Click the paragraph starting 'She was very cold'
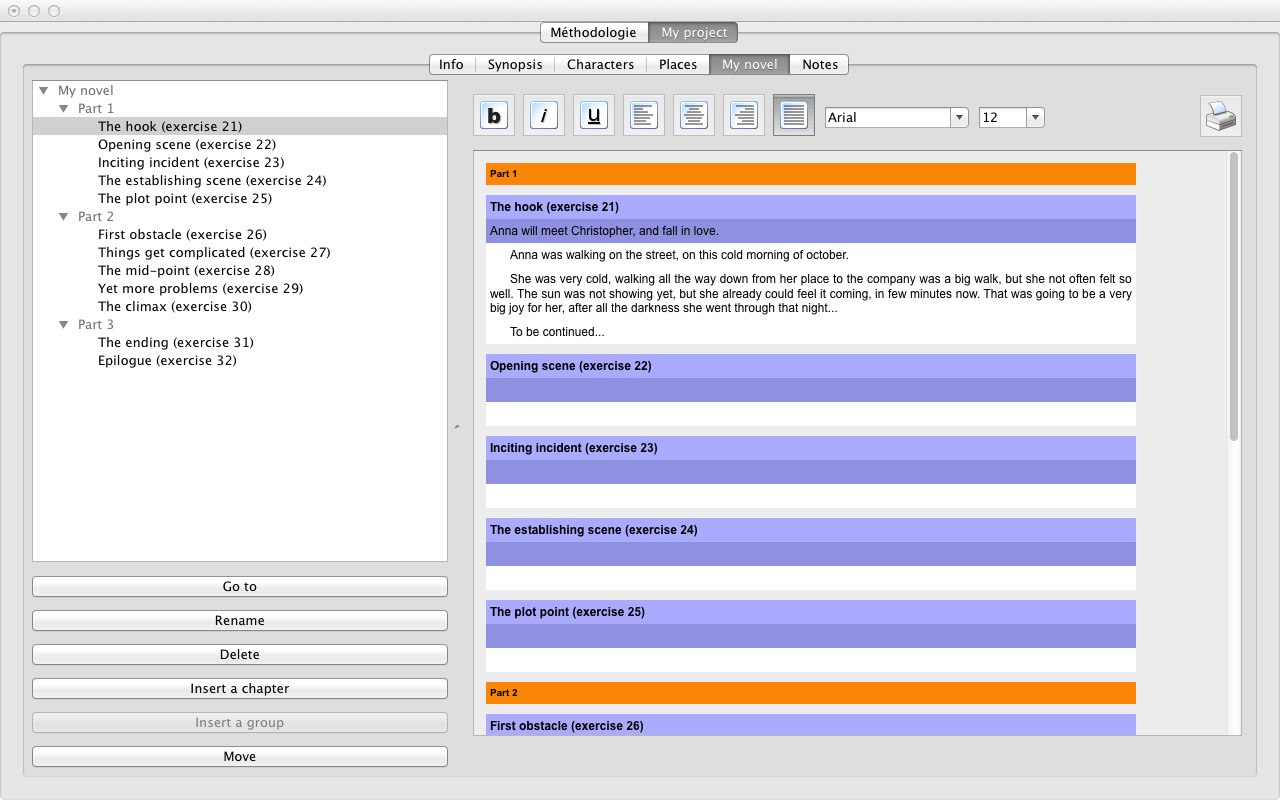 [811, 294]
